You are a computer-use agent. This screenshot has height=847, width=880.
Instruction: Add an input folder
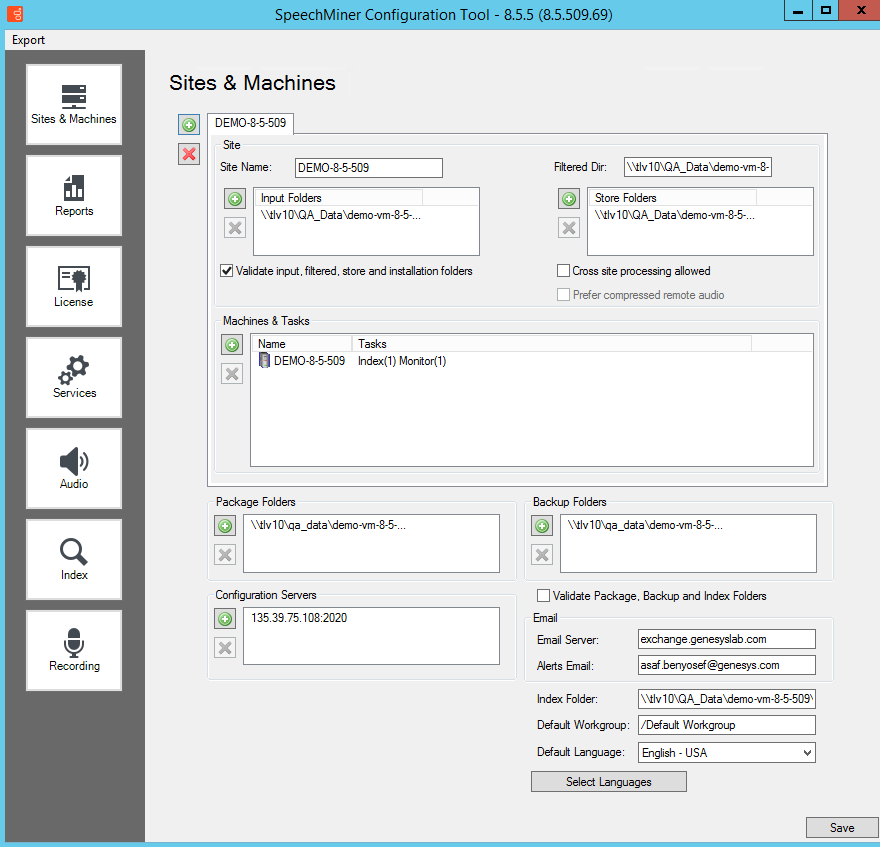(x=235, y=199)
